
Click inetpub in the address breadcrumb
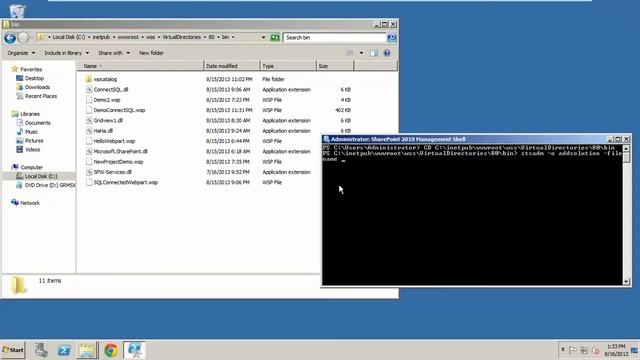coord(101,37)
